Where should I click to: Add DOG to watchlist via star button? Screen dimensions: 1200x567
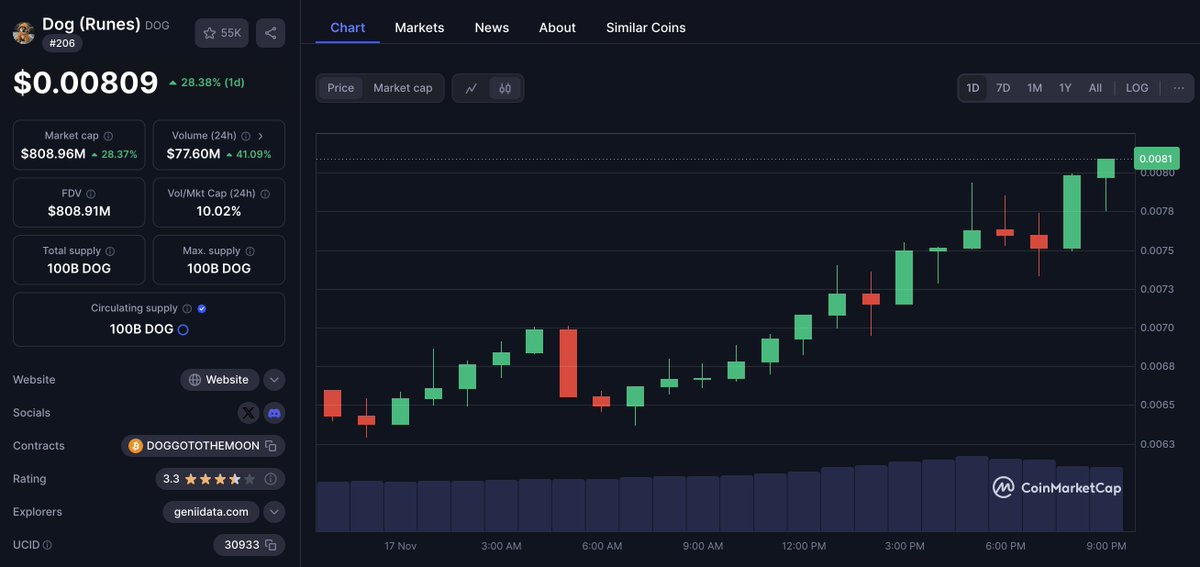[x=222, y=33]
